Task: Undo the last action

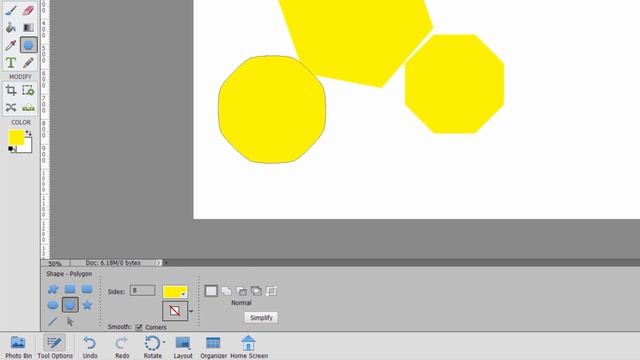Action: [x=90, y=347]
